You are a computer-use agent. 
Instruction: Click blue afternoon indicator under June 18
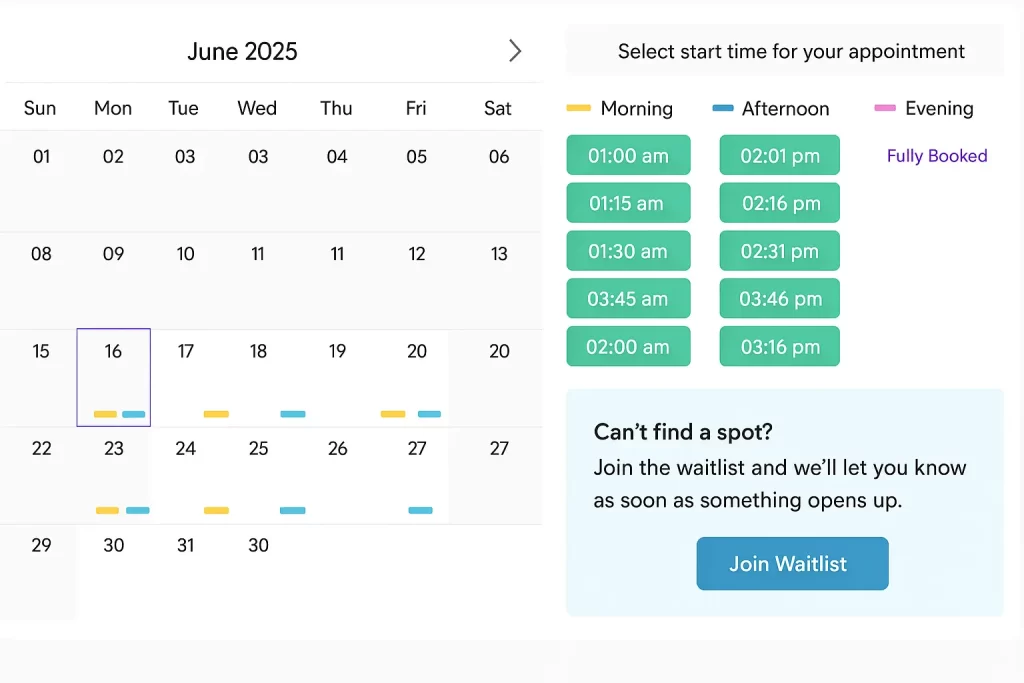pos(293,414)
